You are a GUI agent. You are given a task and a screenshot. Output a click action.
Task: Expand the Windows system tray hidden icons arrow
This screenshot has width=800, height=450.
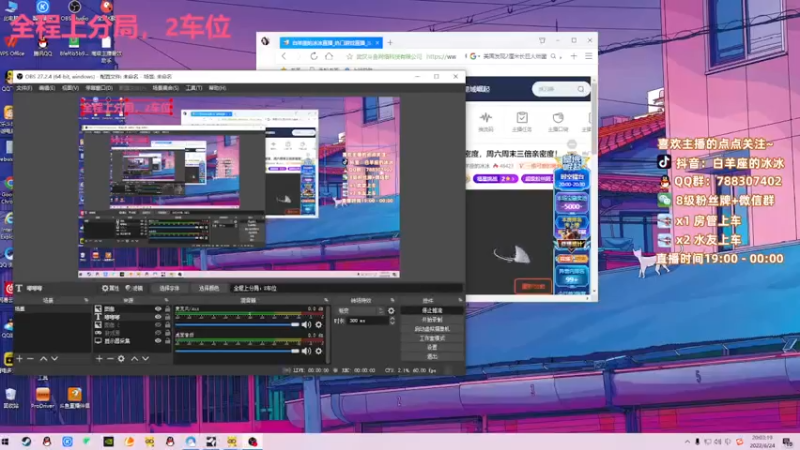click(687, 442)
